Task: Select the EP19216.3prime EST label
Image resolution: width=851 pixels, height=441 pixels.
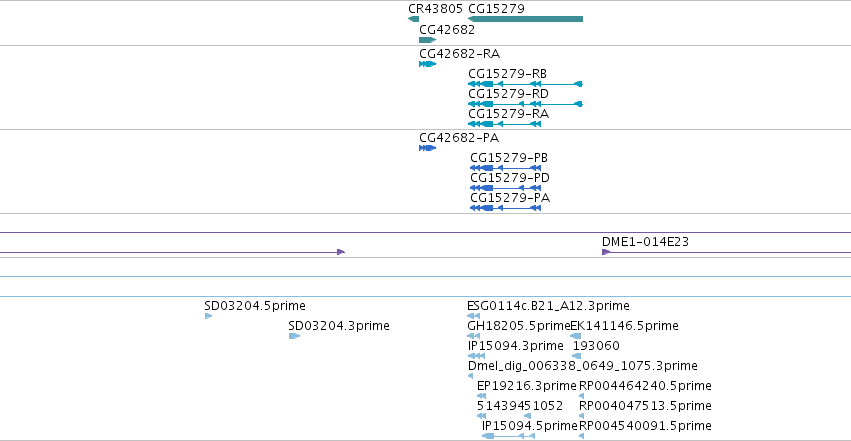Action: point(526,386)
